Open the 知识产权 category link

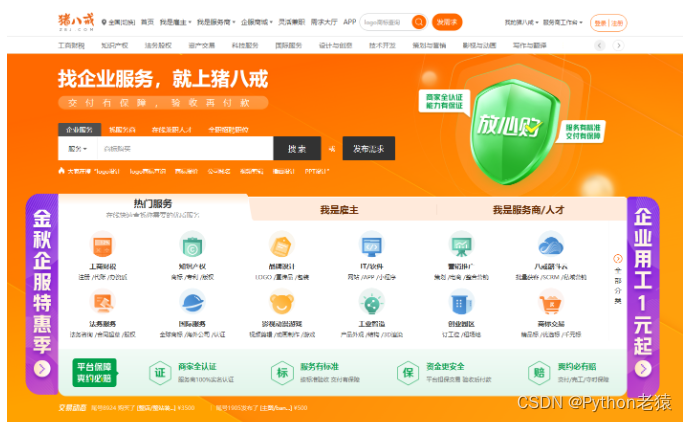(115, 45)
